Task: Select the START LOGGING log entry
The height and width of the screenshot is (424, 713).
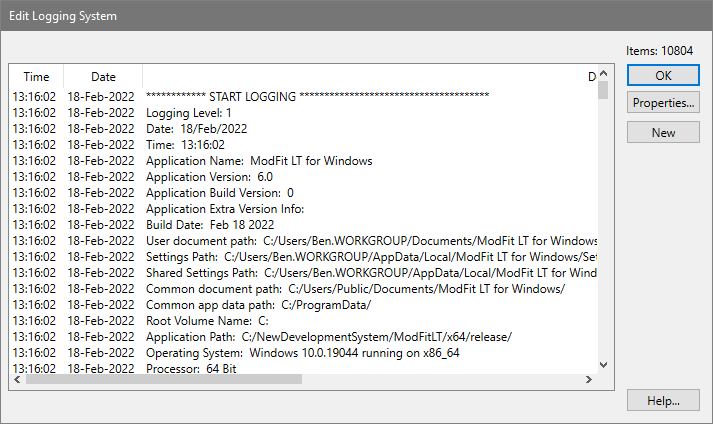Action: click(317, 96)
